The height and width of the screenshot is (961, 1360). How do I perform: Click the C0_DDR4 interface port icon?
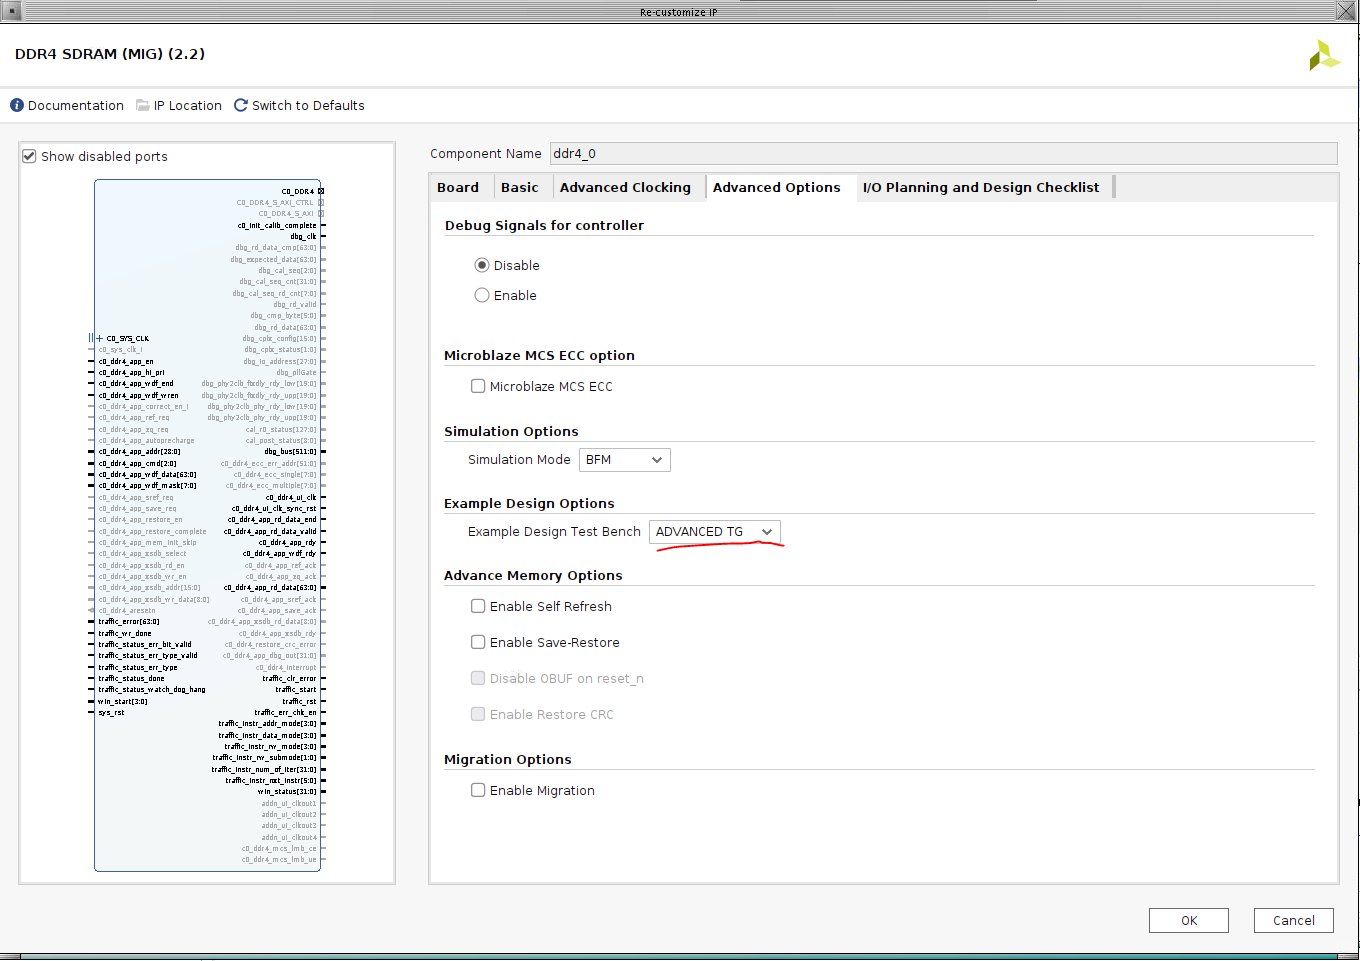321,191
